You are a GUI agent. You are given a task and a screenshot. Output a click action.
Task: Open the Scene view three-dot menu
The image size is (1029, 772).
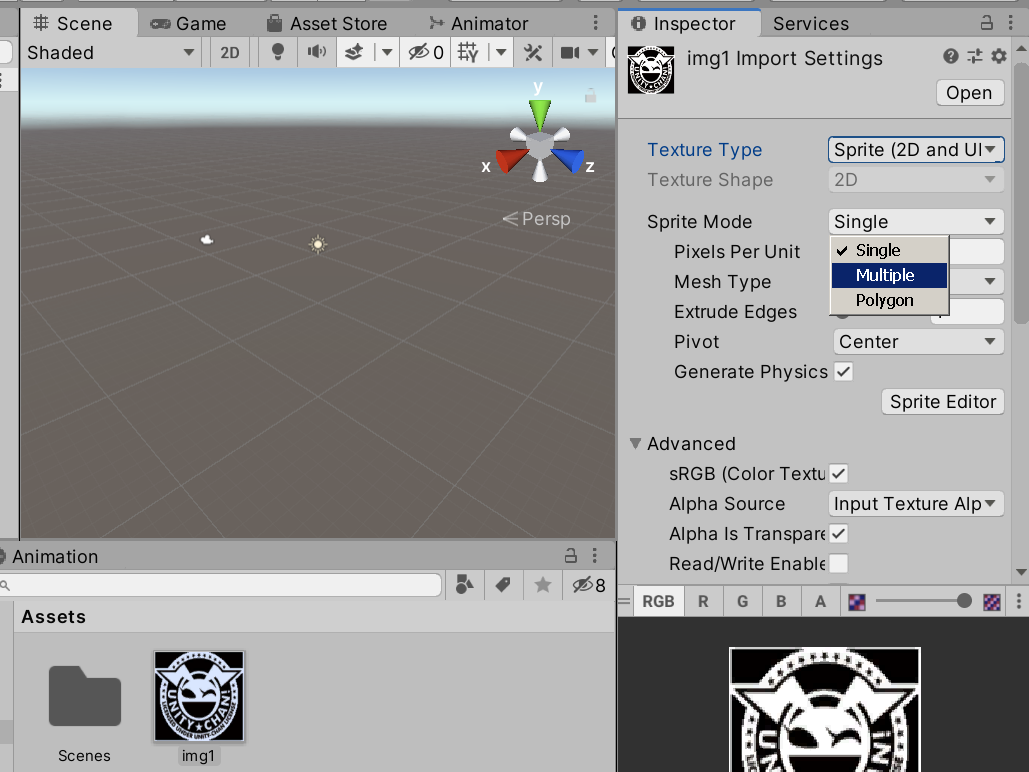(595, 23)
